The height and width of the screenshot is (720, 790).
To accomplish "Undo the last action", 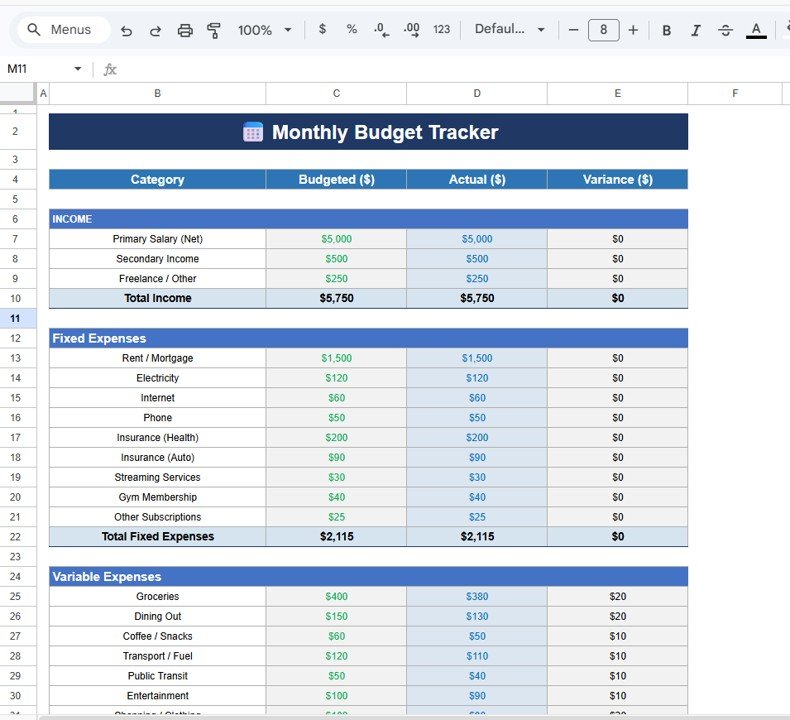I will point(126,30).
